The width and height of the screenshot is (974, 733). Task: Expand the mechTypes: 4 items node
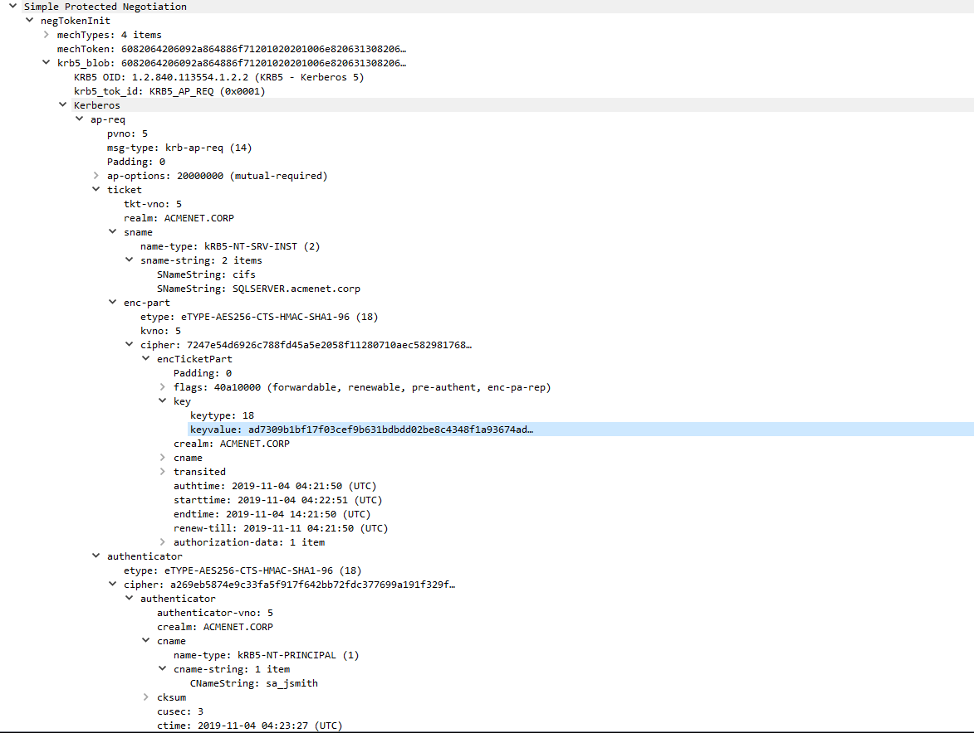[46, 35]
